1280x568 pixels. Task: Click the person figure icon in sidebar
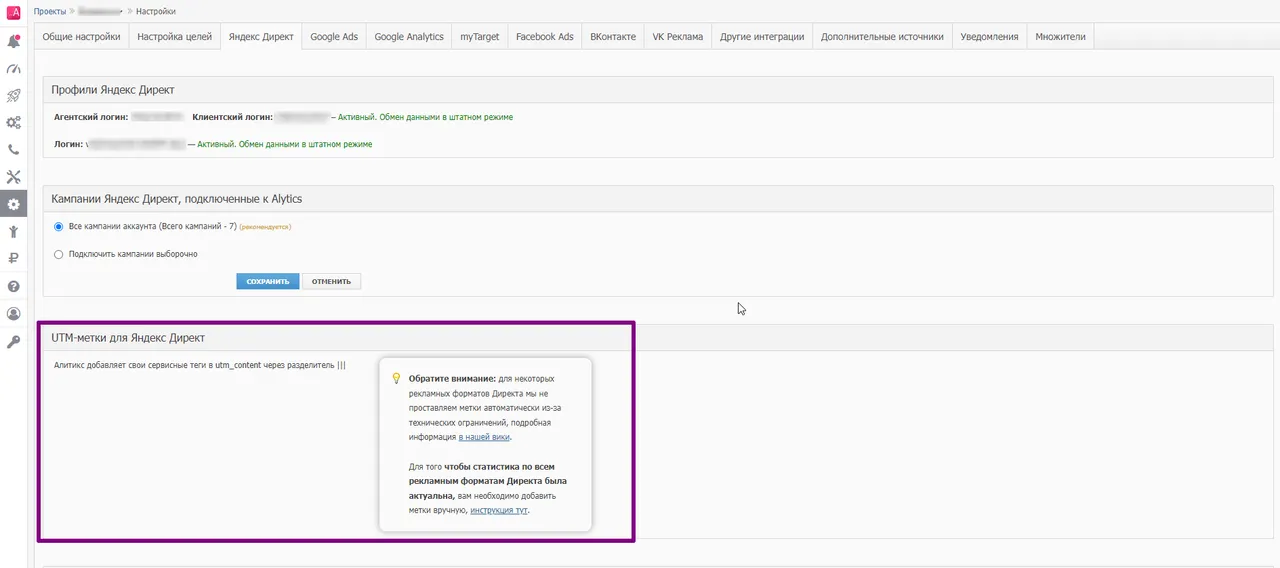[x=14, y=231]
